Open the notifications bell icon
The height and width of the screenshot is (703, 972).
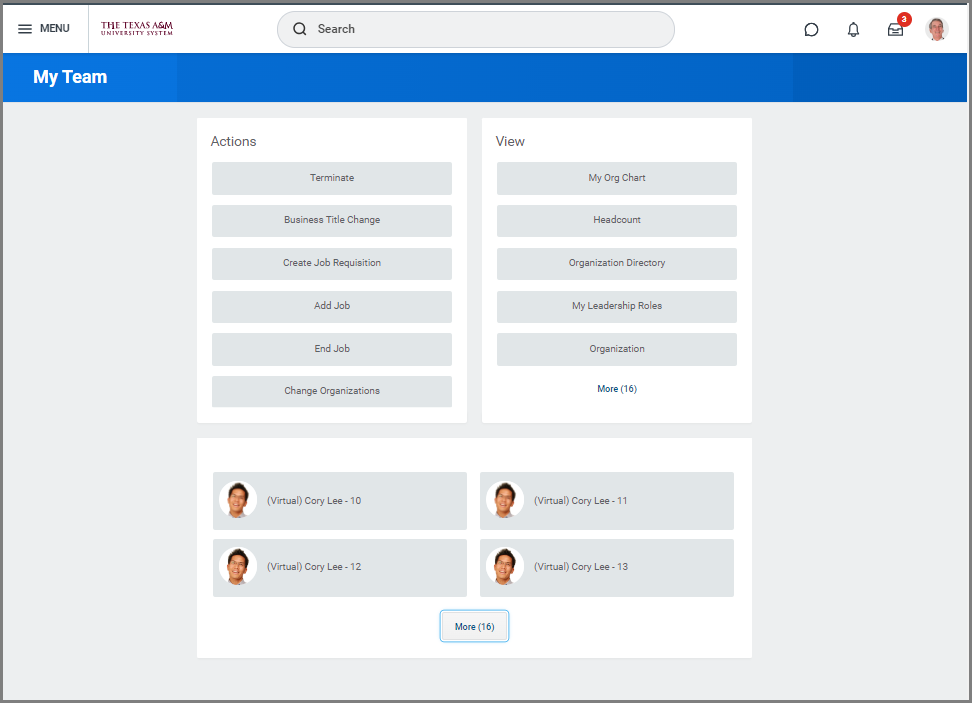click(853, 30)
